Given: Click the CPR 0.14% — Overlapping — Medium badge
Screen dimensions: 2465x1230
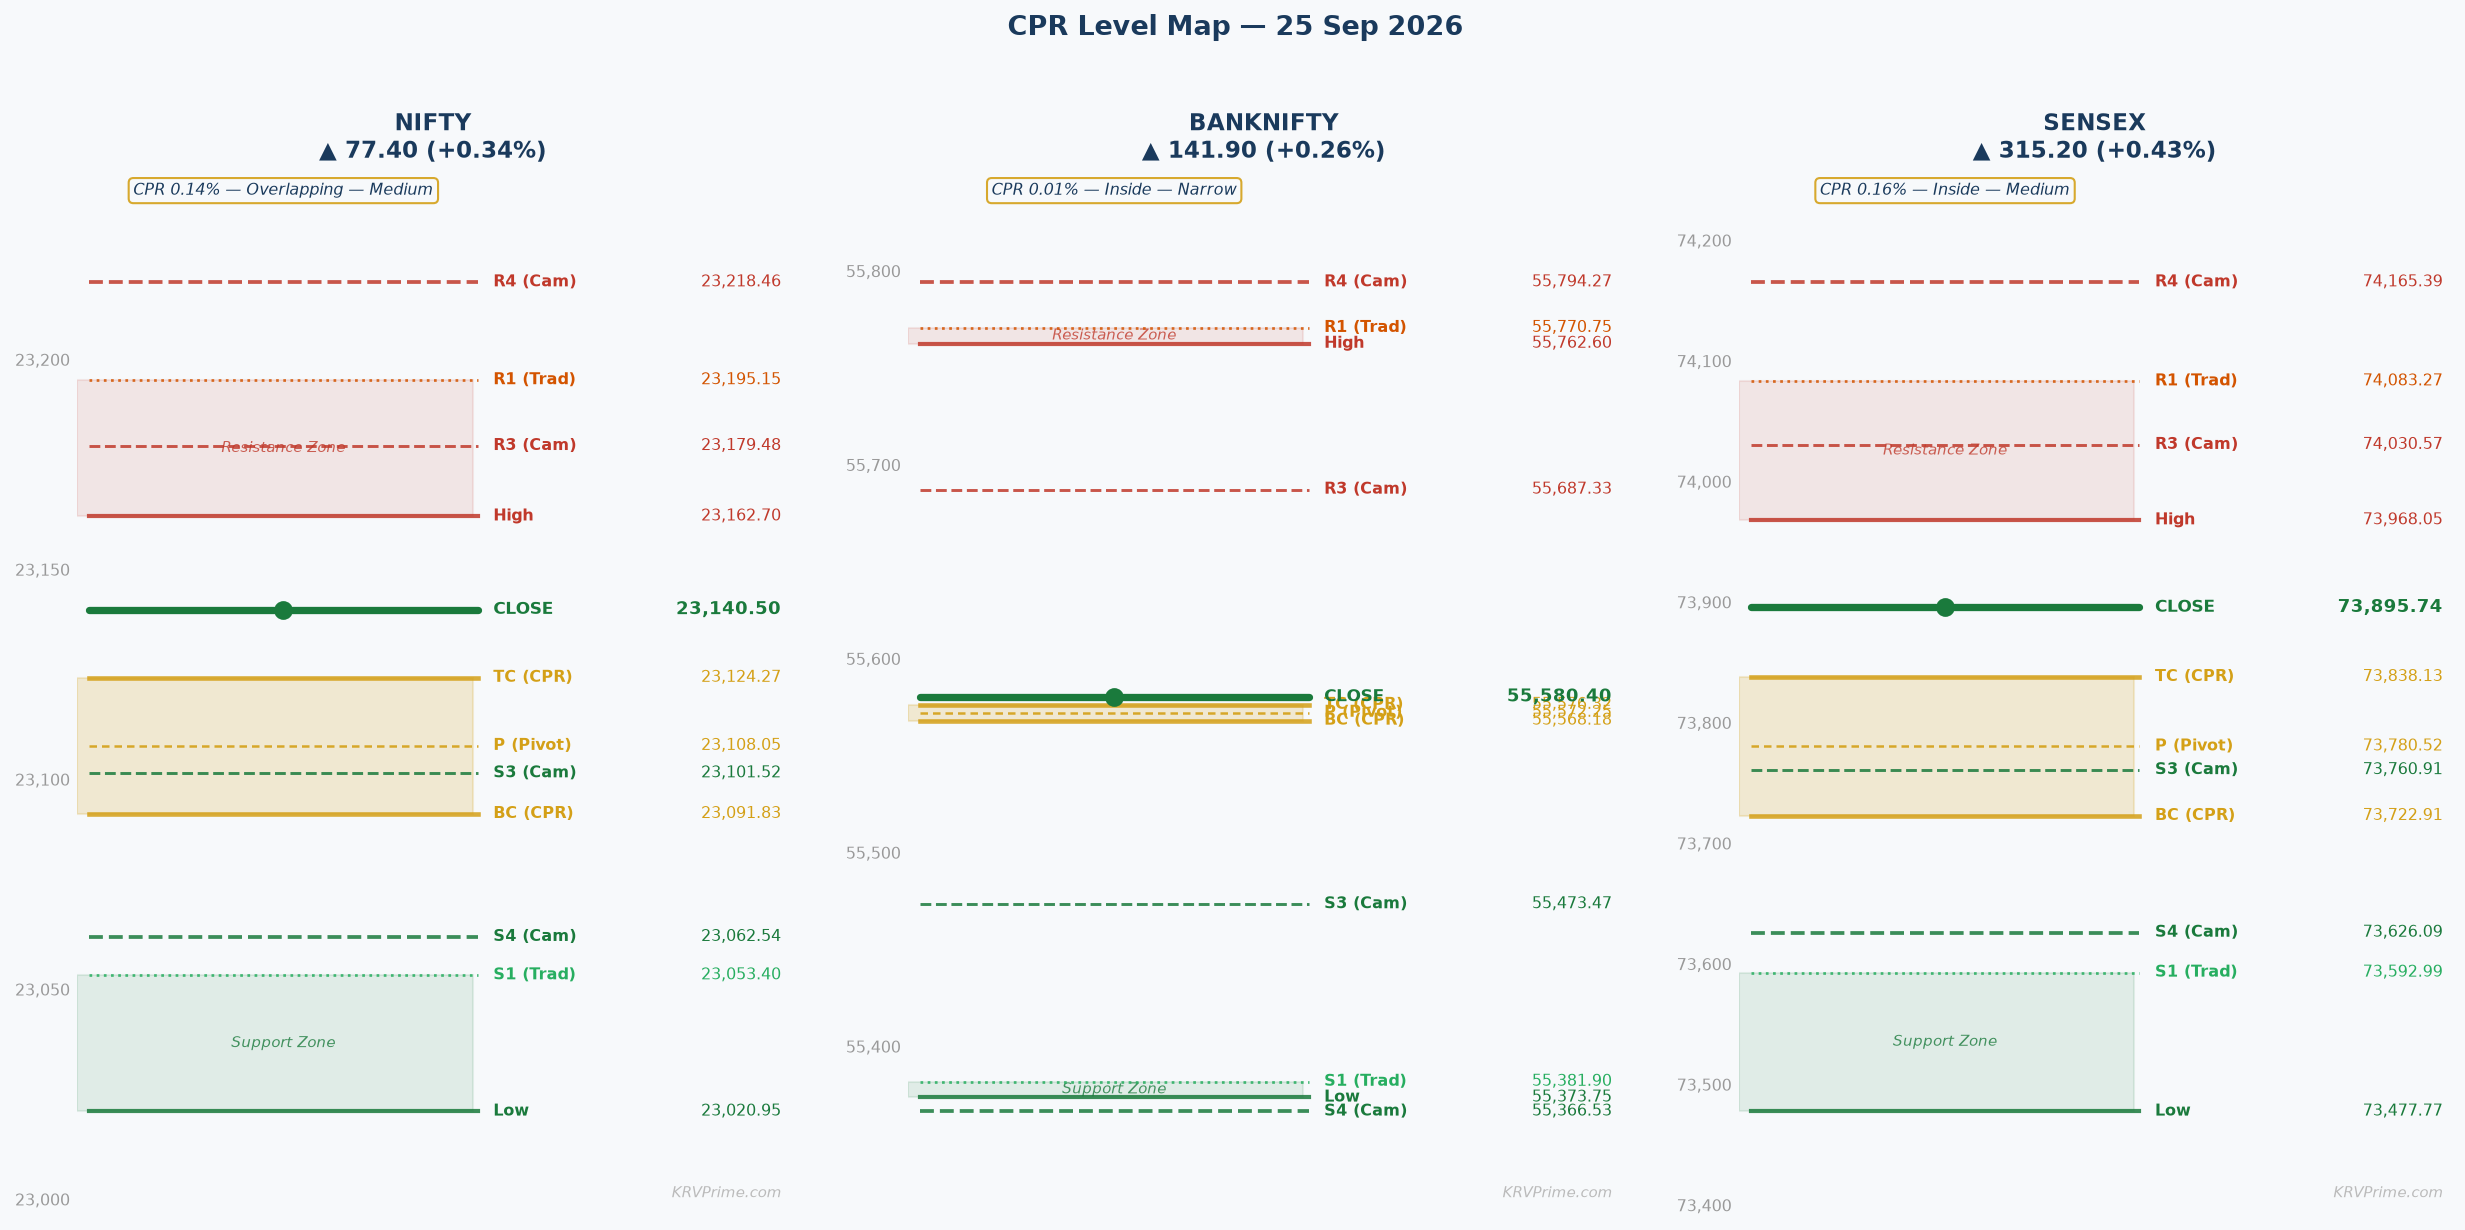Looking at the screenshot, I should [283, 190].
